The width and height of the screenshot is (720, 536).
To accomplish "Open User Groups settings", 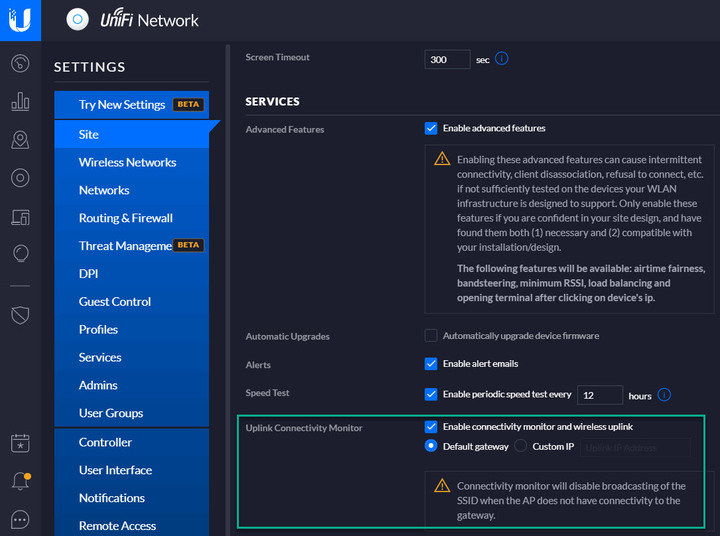I will click(132, 413).
